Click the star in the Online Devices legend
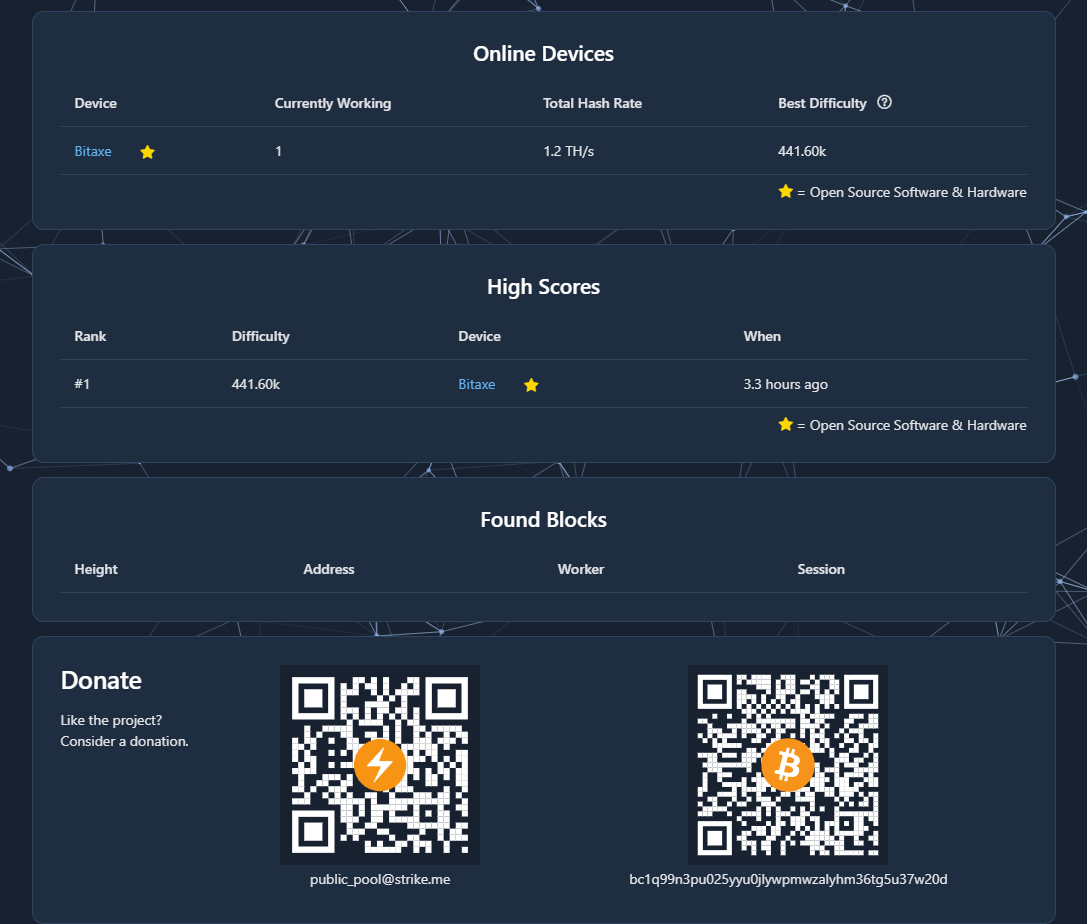Image resolution: width=1087 pixels, height=924 pixels. click(x=785, y=191)
